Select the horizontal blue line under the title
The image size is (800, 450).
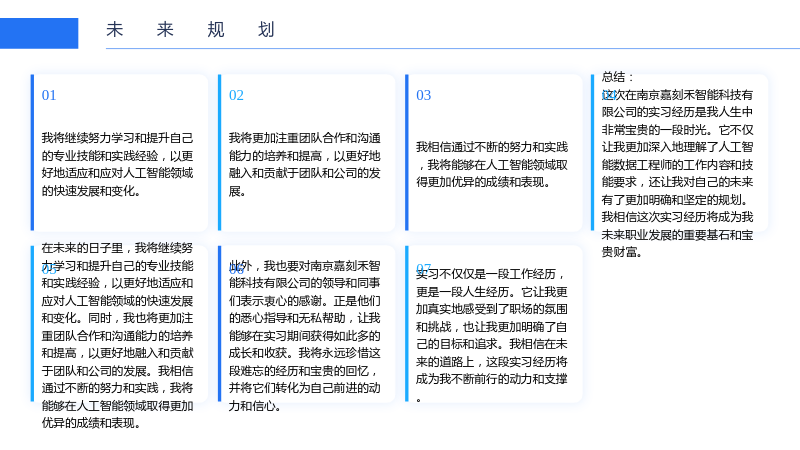pos(453,48)
